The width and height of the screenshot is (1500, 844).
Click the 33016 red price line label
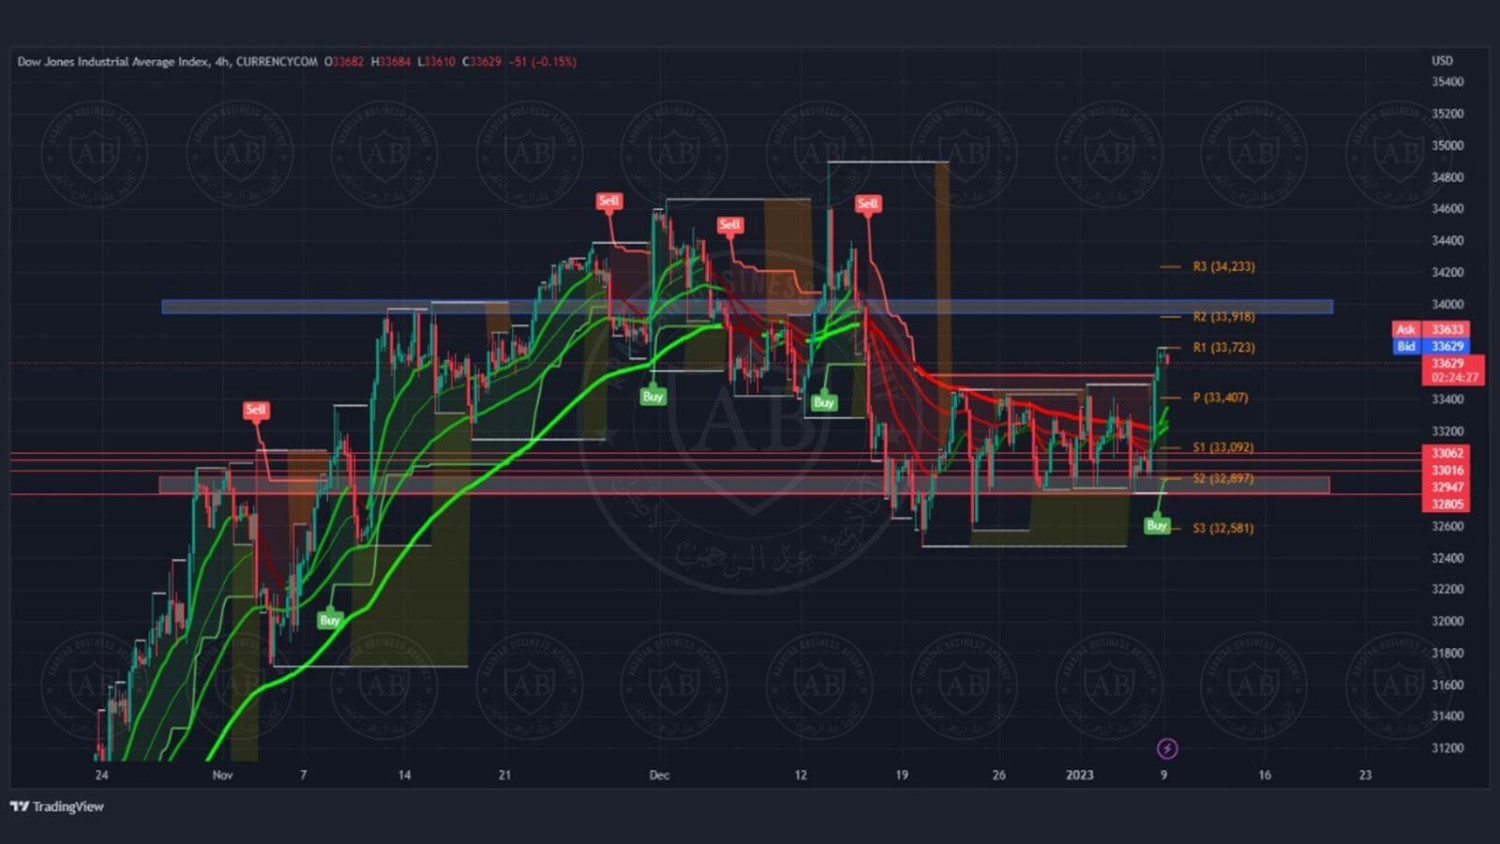pyautogui.click(x=1447, y=470)
